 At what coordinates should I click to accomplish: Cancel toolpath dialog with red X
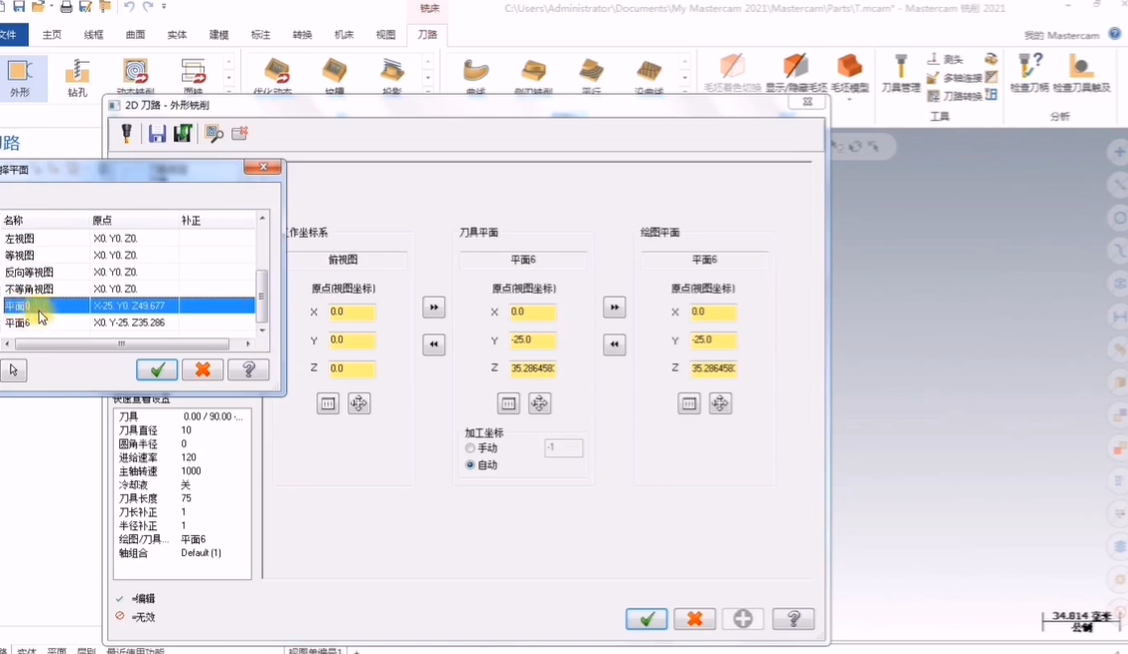pyautogui.click(x=695, y=619)
